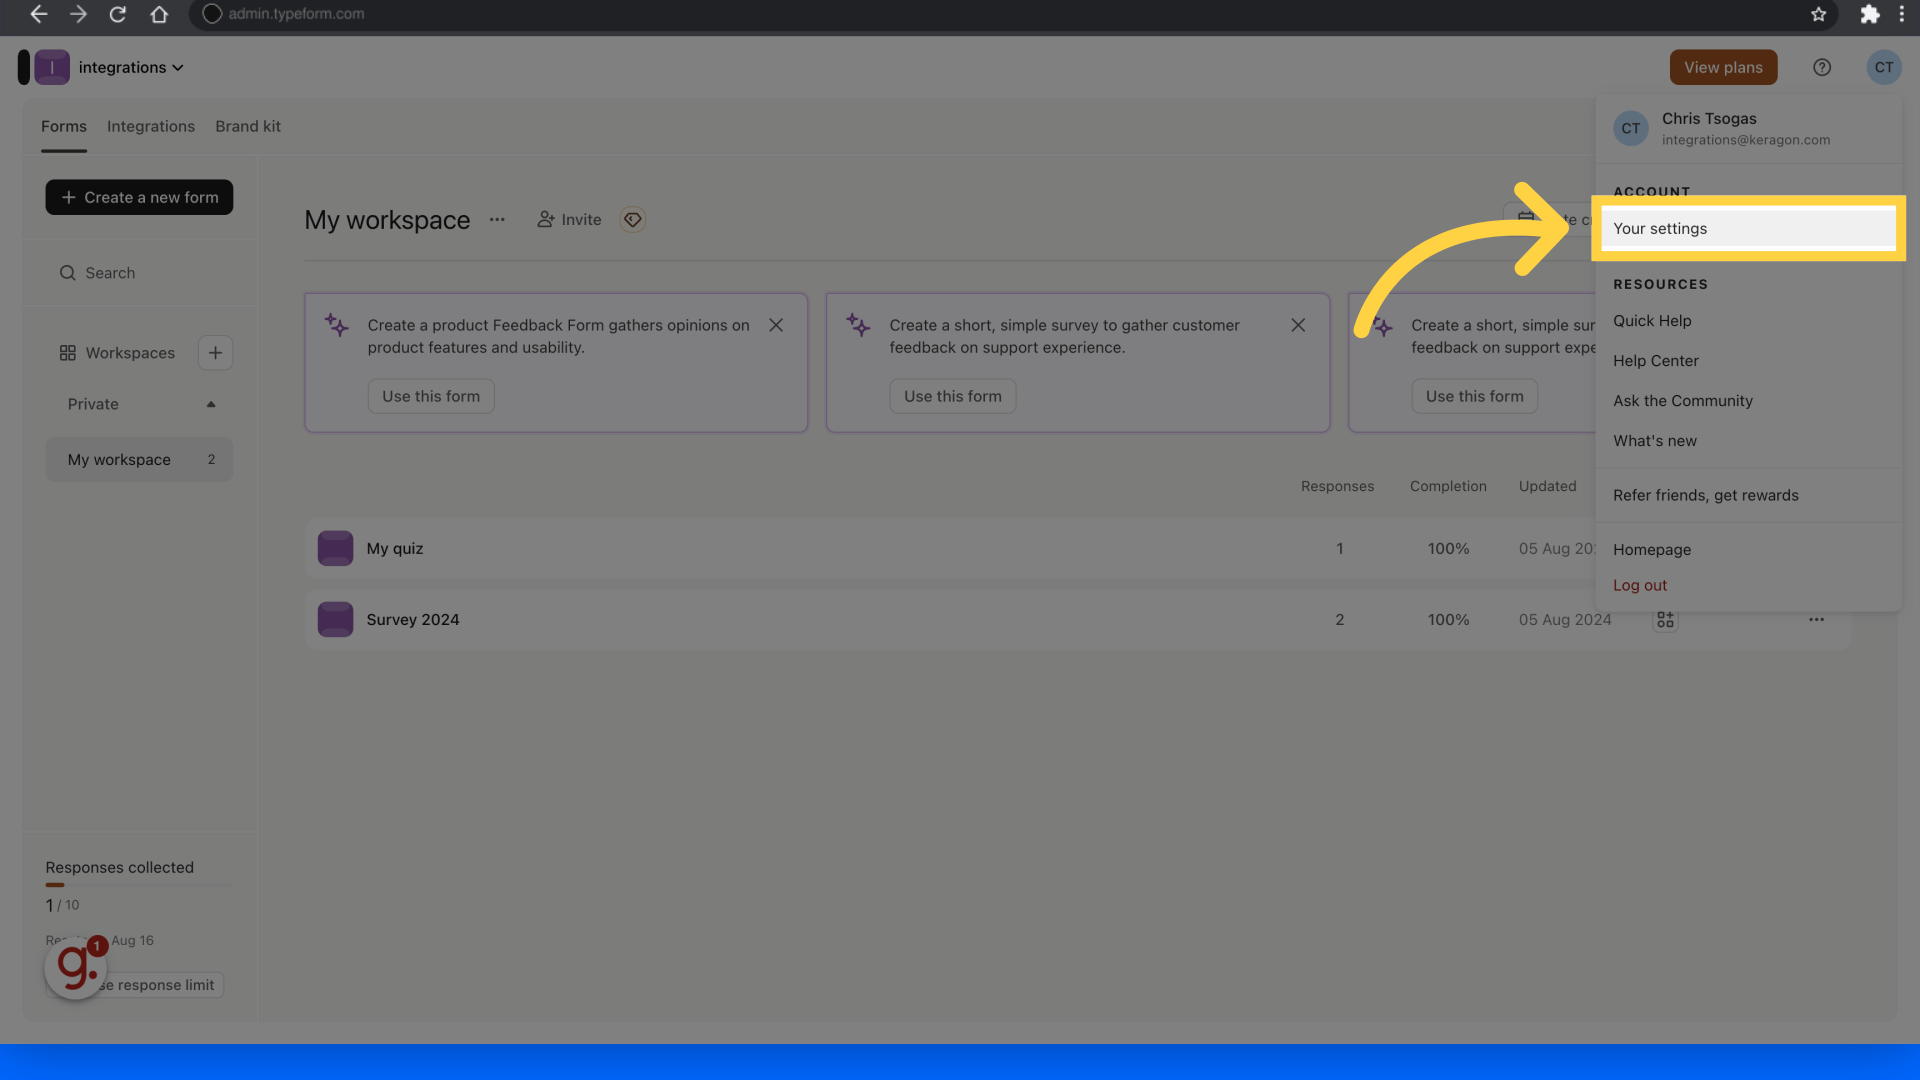Close the customer support survey suggestion card

click(x=1297, y=325)
